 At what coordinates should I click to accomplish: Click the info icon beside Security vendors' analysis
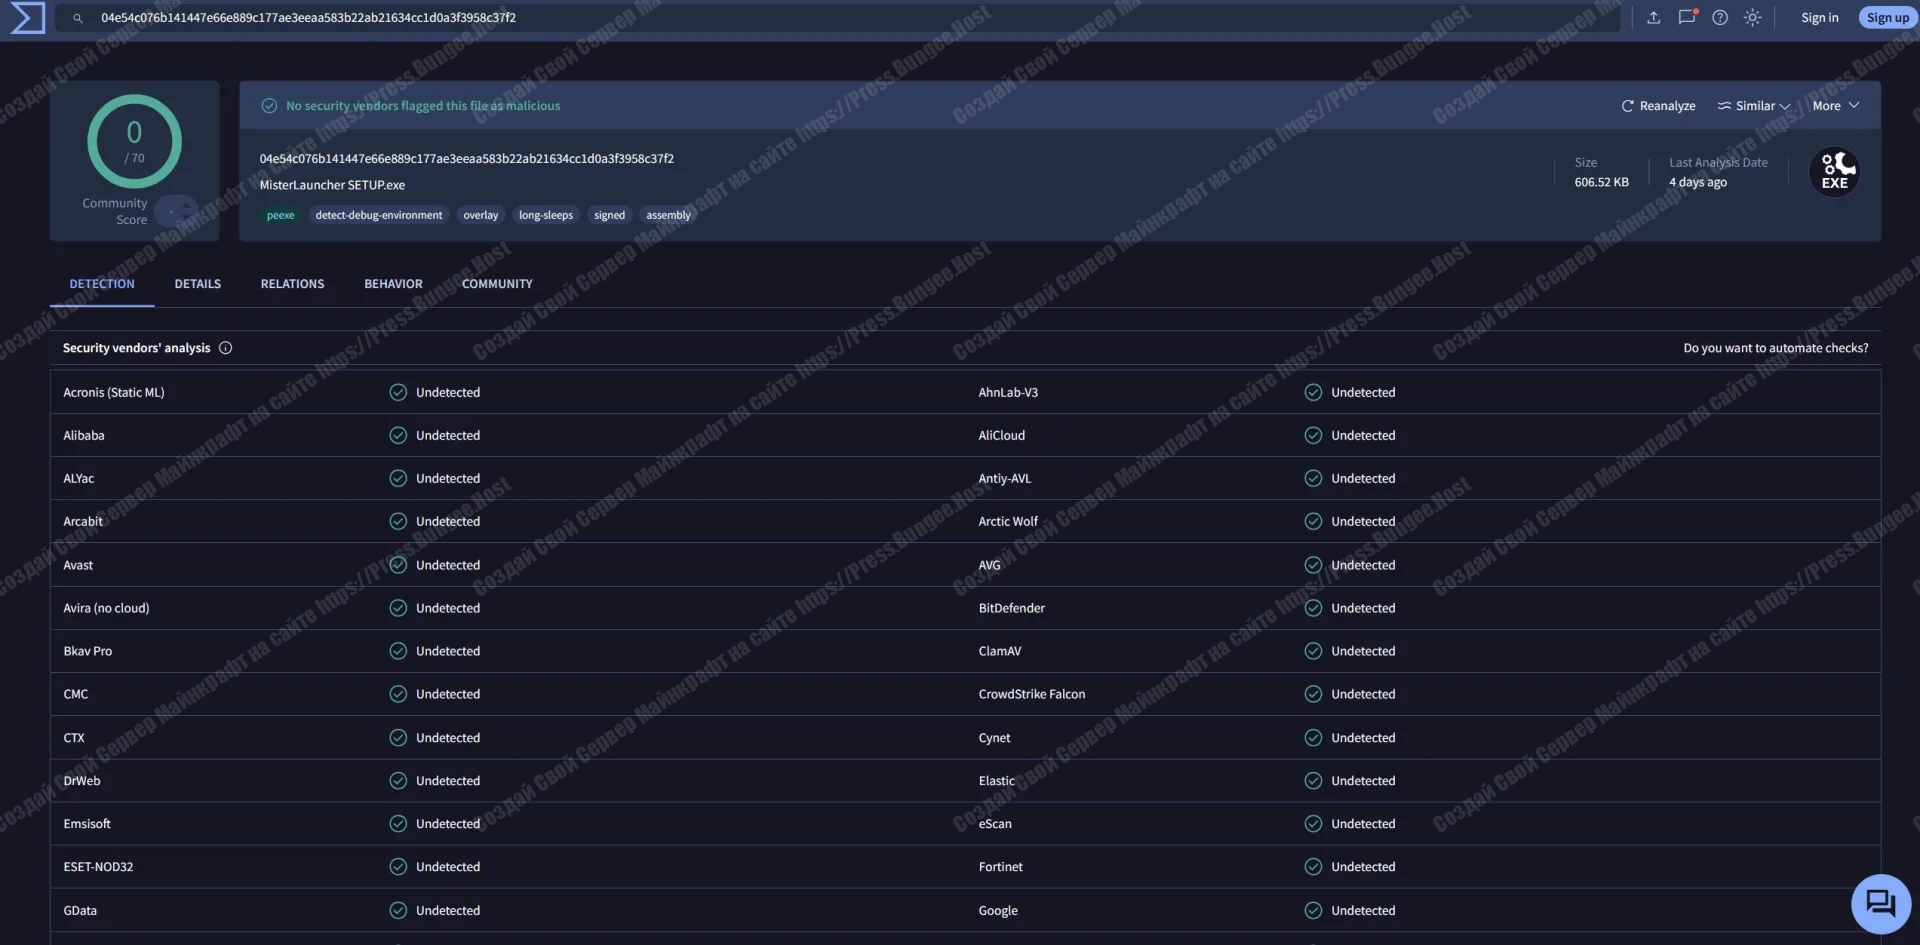pos(225,348)
